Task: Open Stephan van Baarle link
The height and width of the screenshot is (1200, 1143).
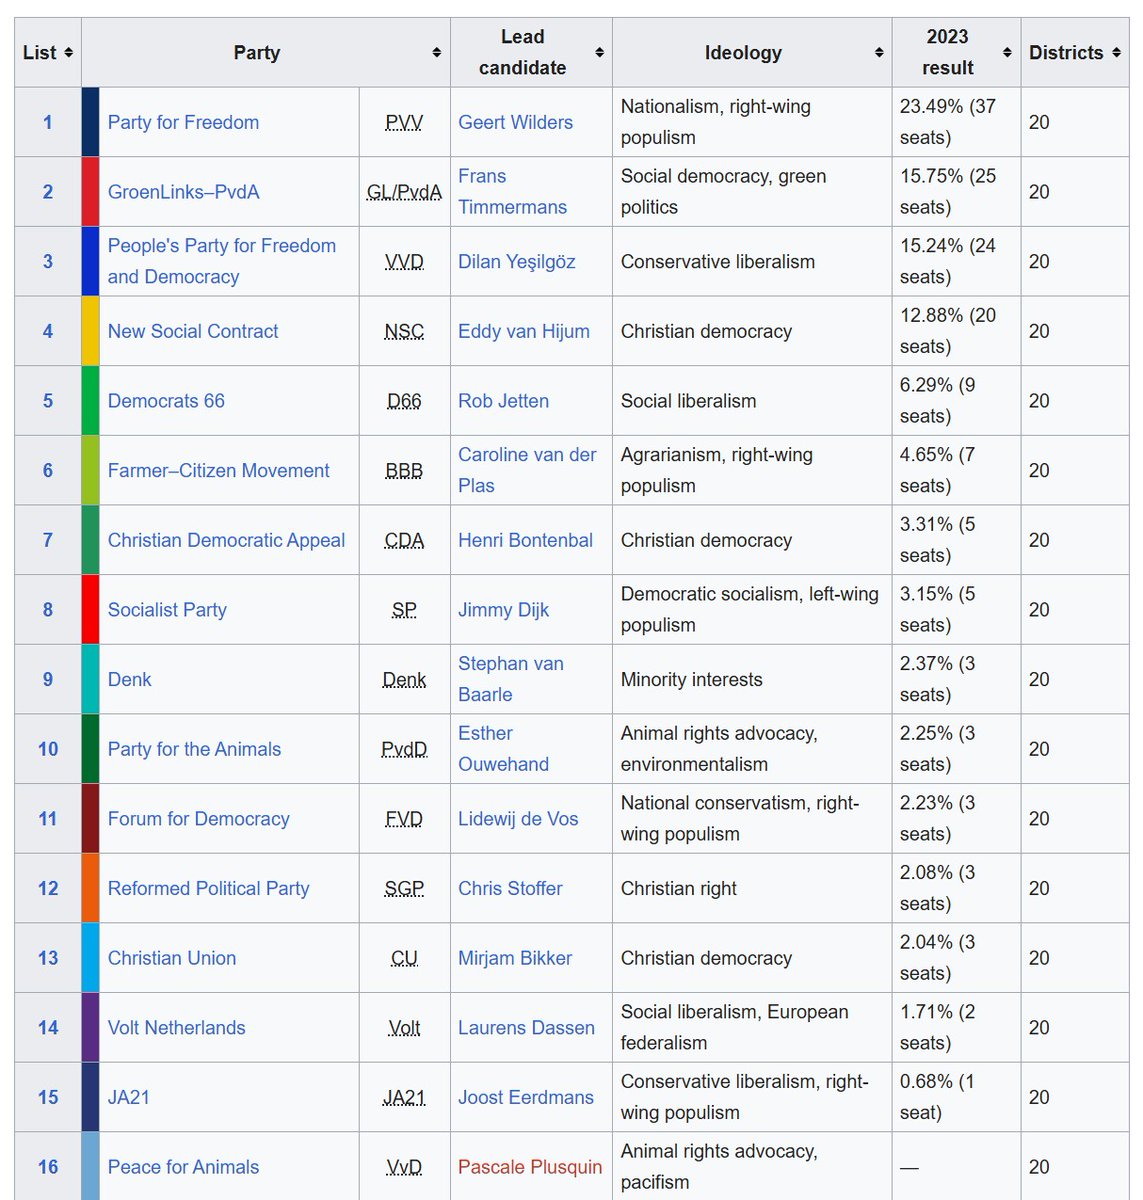Action: (511, 679)
